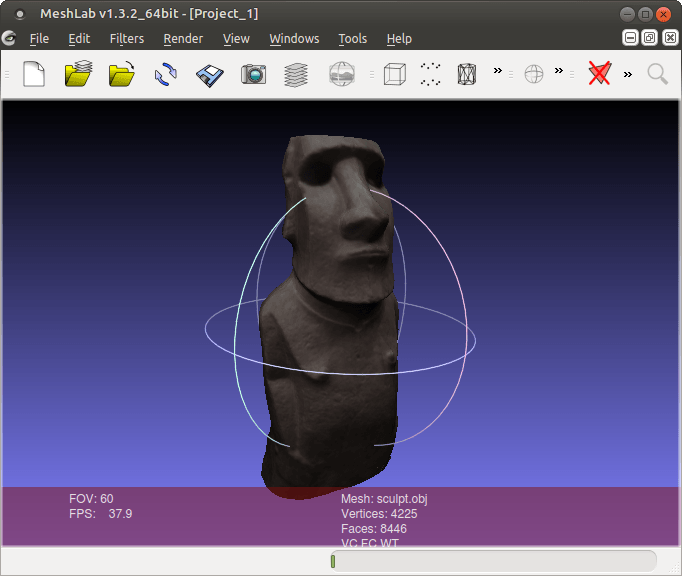Toggle bounding box render mode
The width and height of the screenshot is (682, 576).
pos(395,74)
